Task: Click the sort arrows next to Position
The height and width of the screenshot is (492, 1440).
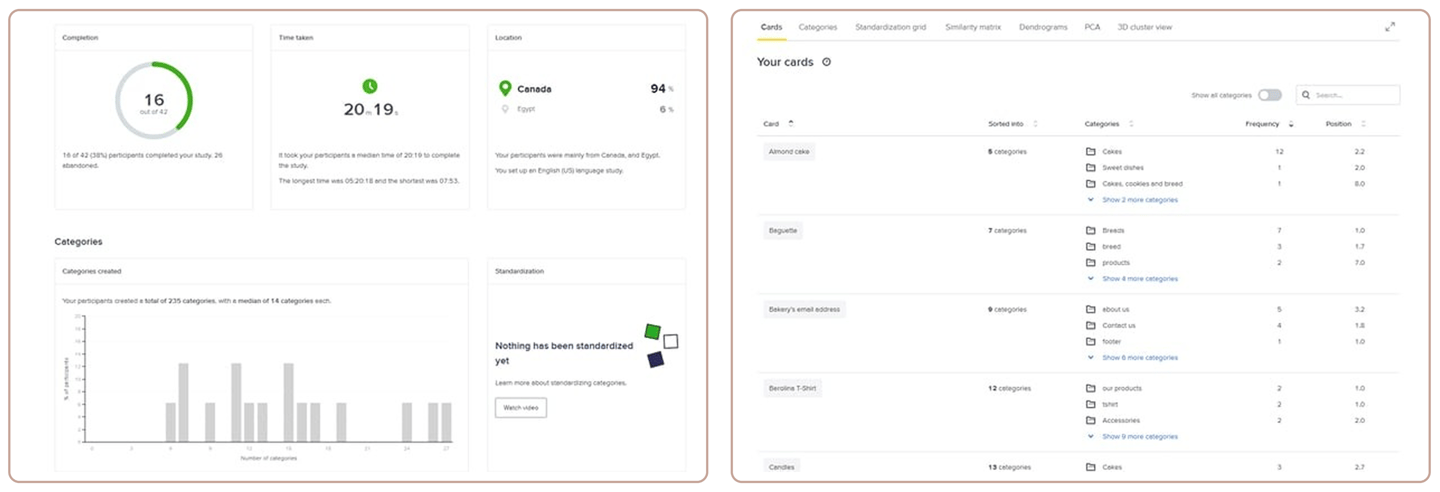Action: click(1363, 124)
